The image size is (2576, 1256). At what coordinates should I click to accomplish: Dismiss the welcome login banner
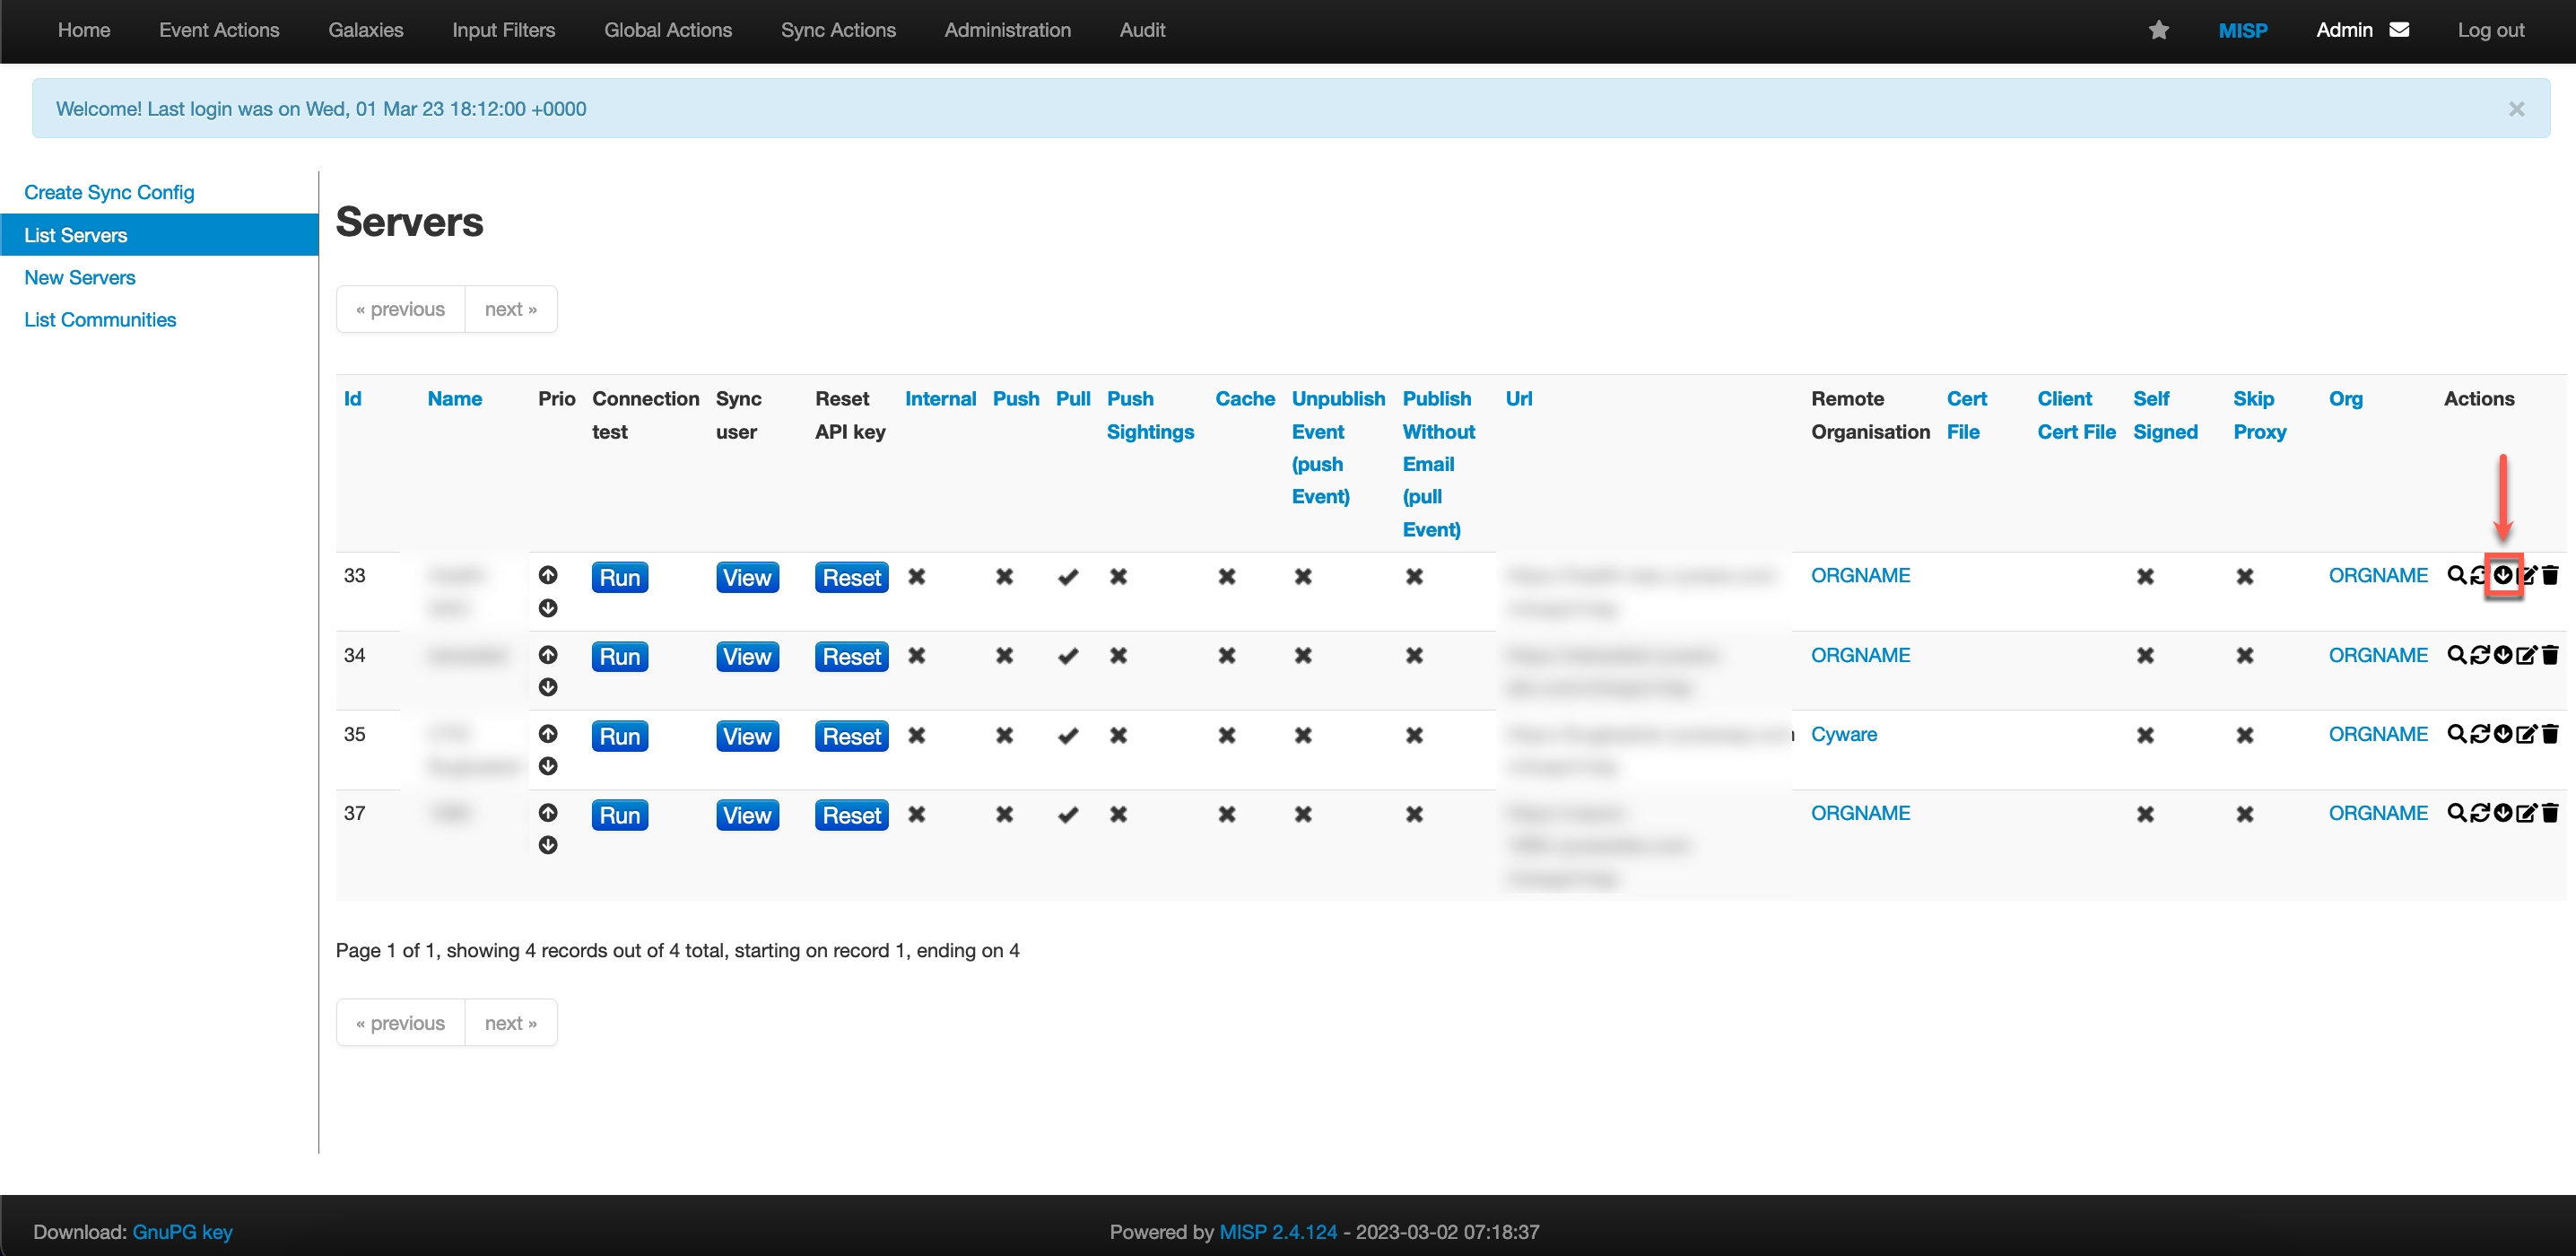pos(2516,109)
